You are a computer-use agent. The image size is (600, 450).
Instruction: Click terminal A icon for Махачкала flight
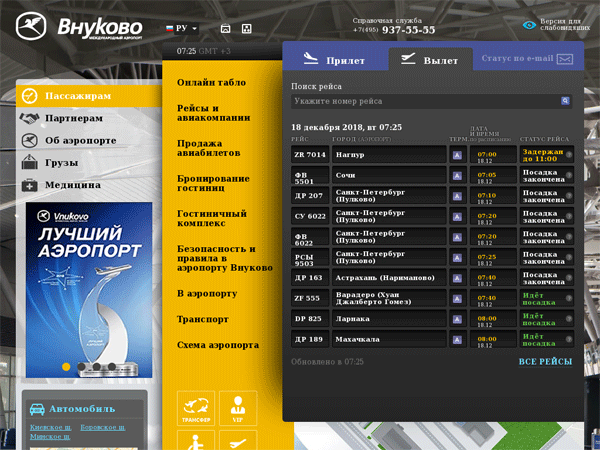tap(457, 340)
